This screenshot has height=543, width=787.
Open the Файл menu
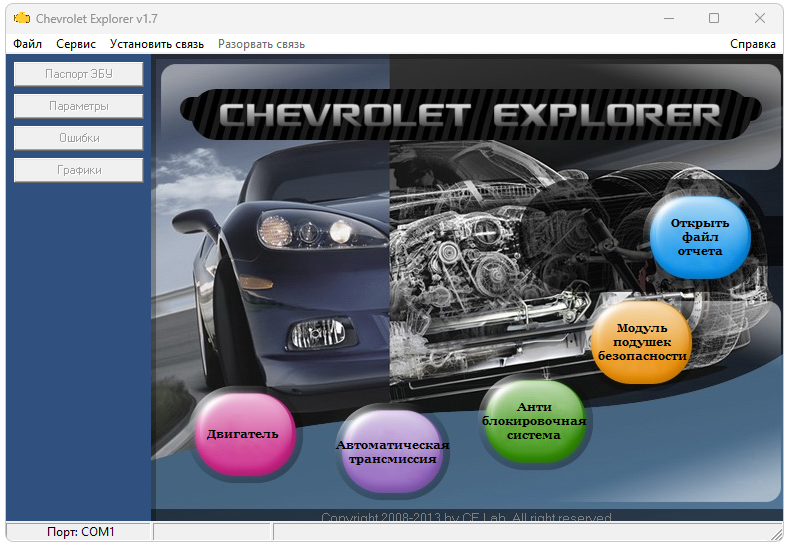27,44
